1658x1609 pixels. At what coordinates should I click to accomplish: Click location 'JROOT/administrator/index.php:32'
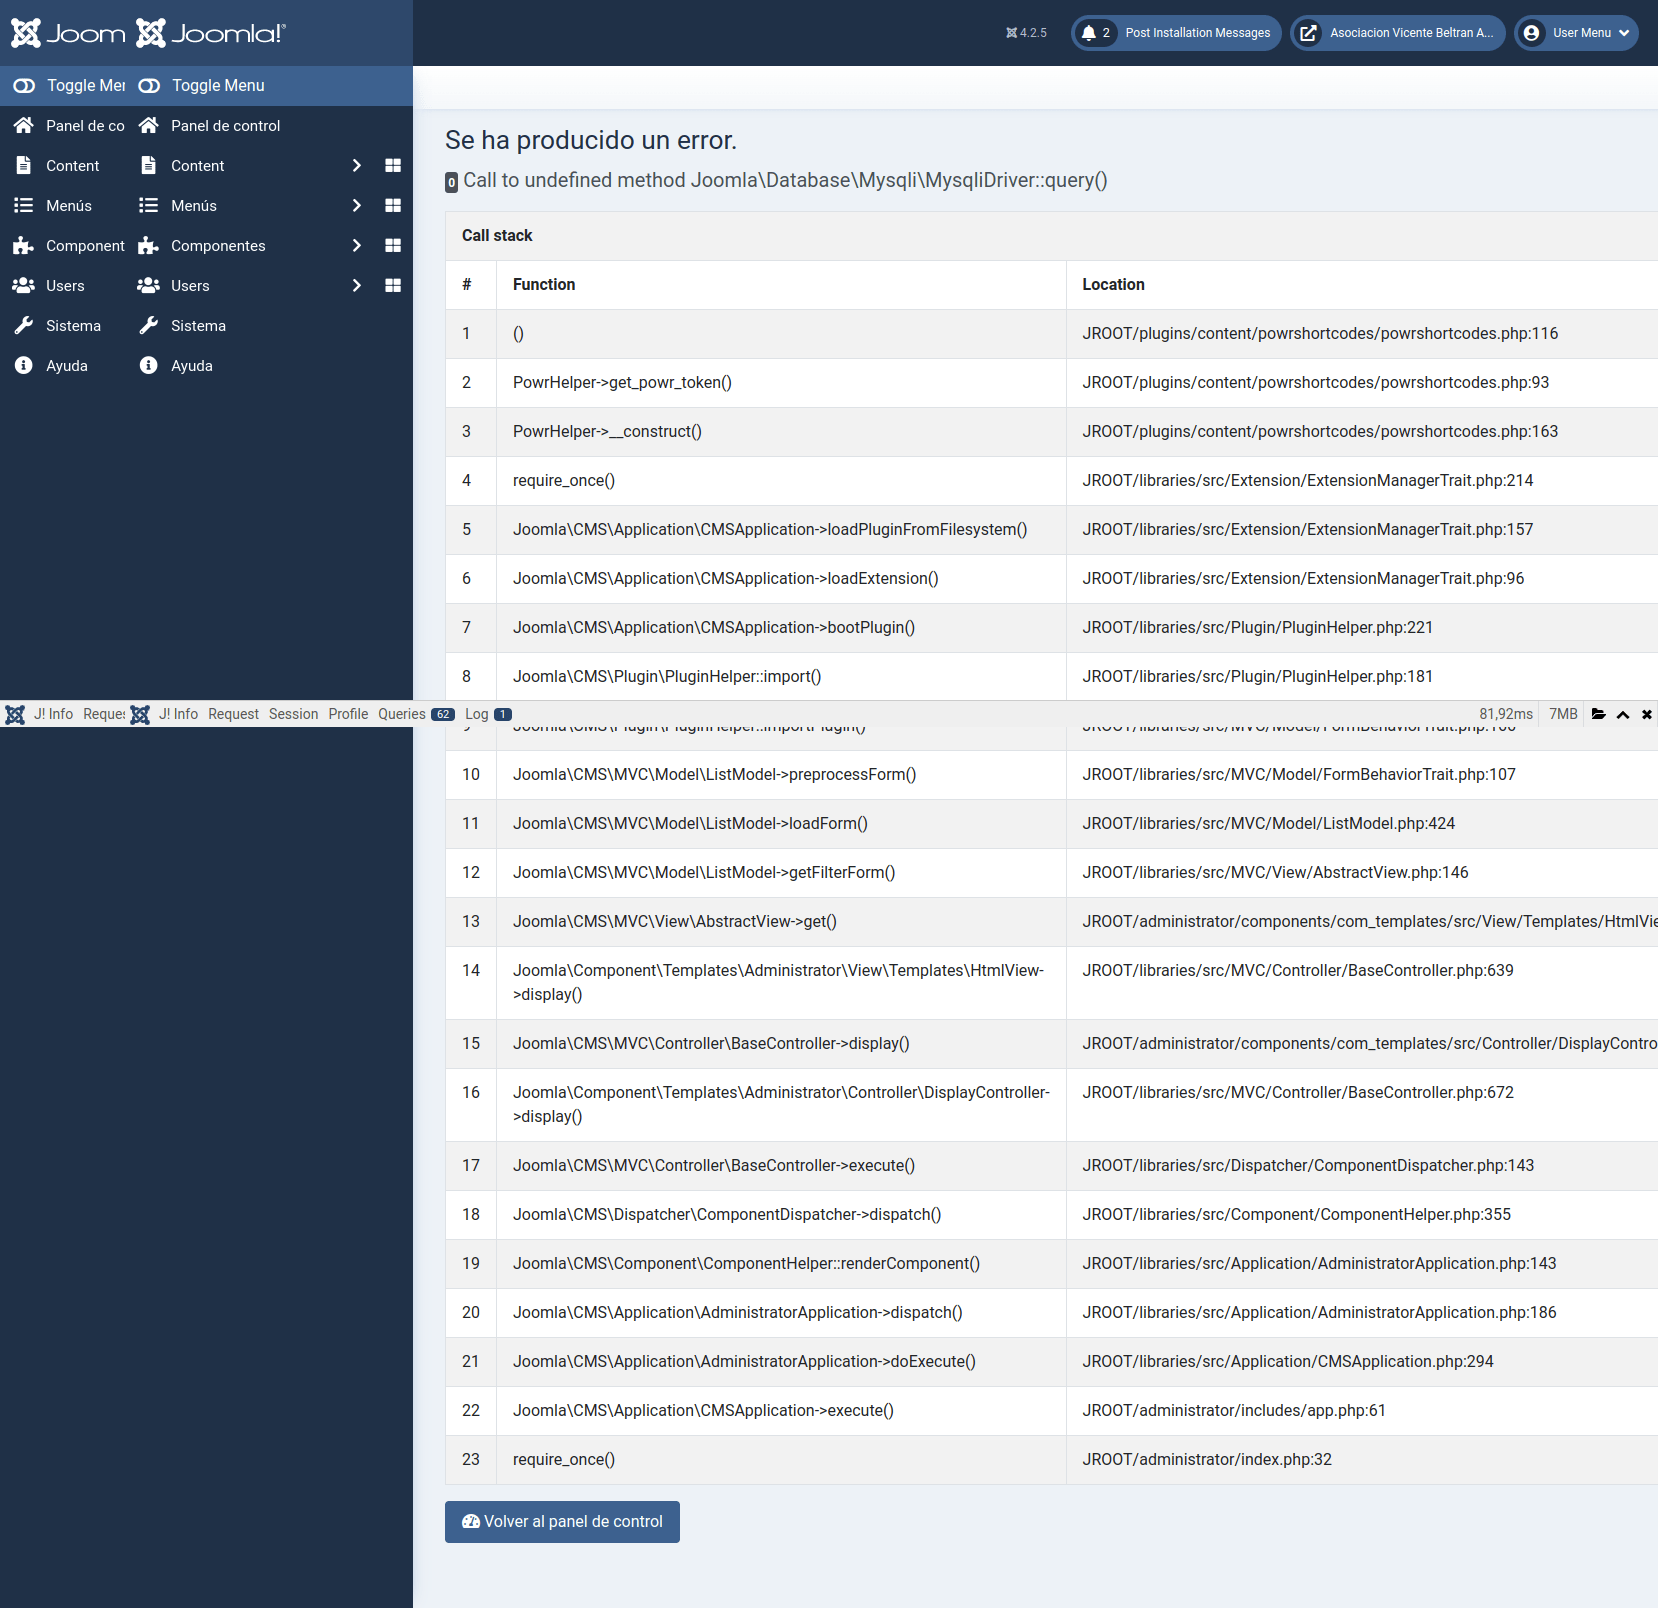[1207, 1460]
